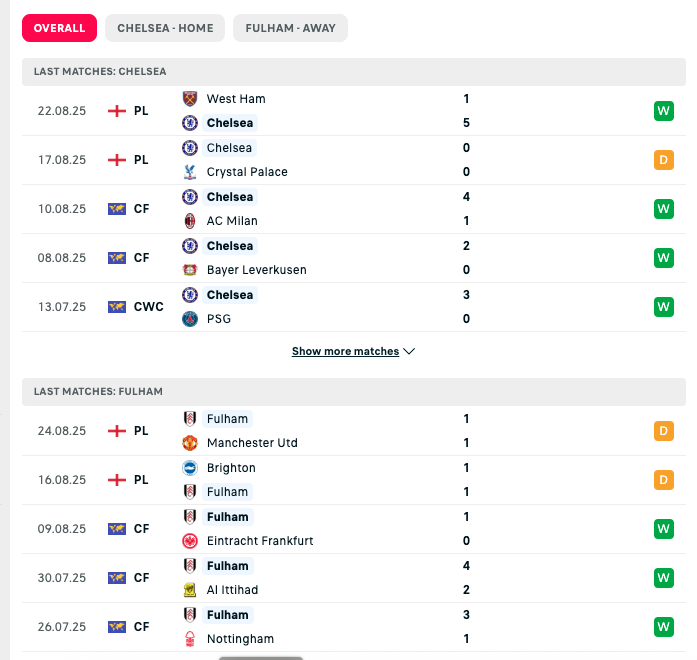
Task: Click the chevron beside Show more matches
Action: coord(409,352)
